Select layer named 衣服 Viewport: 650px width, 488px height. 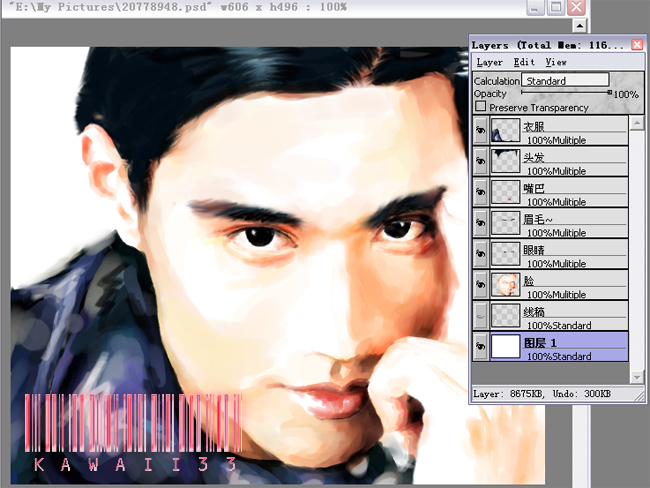coord(534,126)
